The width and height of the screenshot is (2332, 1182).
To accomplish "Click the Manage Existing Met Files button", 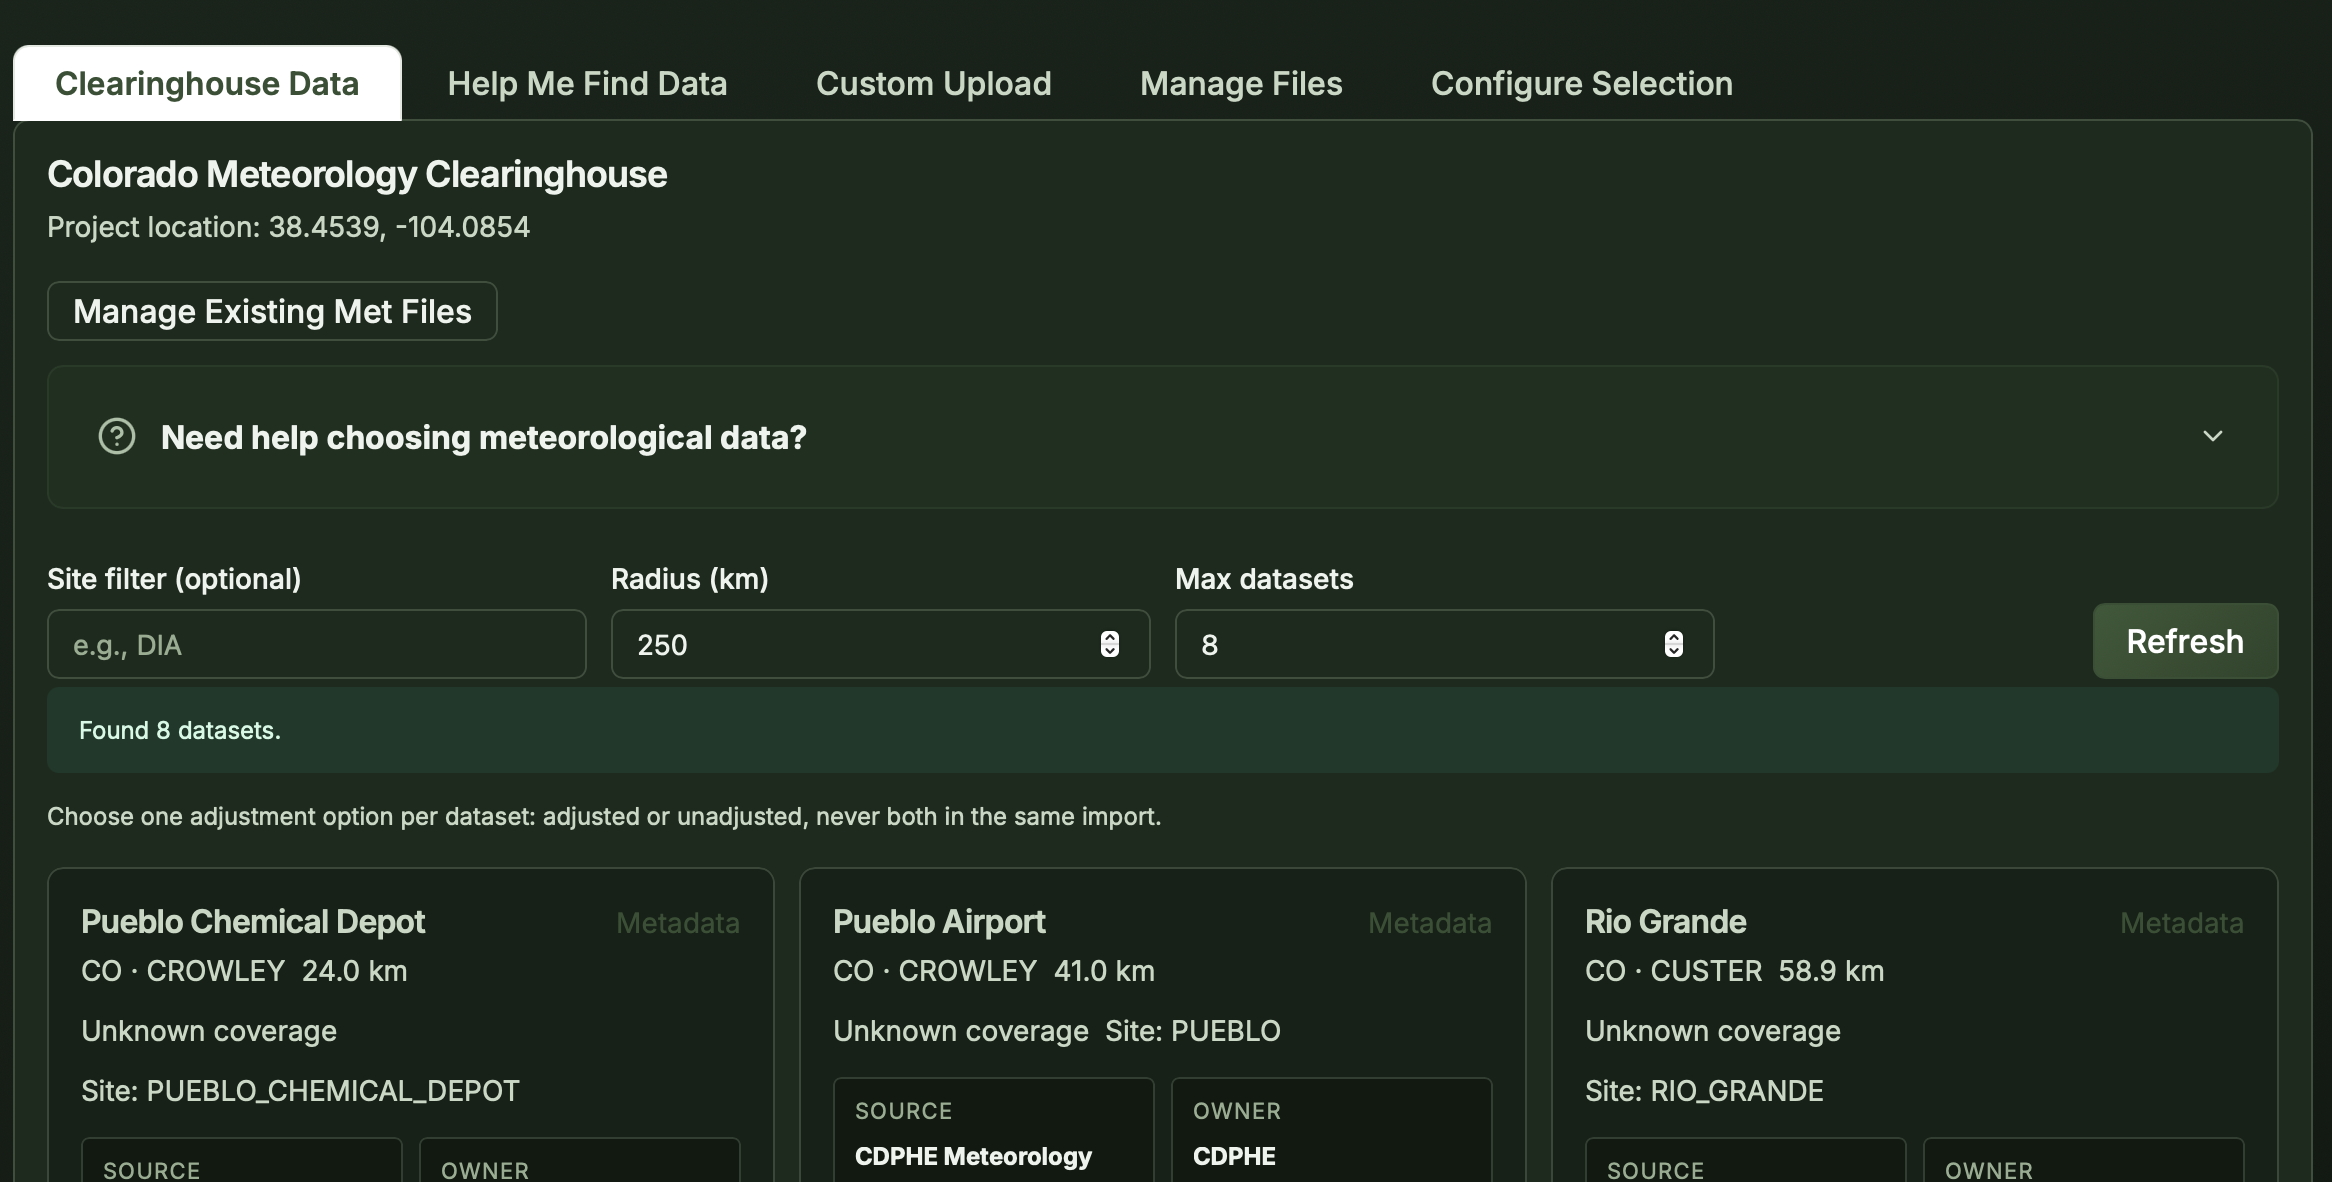I will 272,312.
